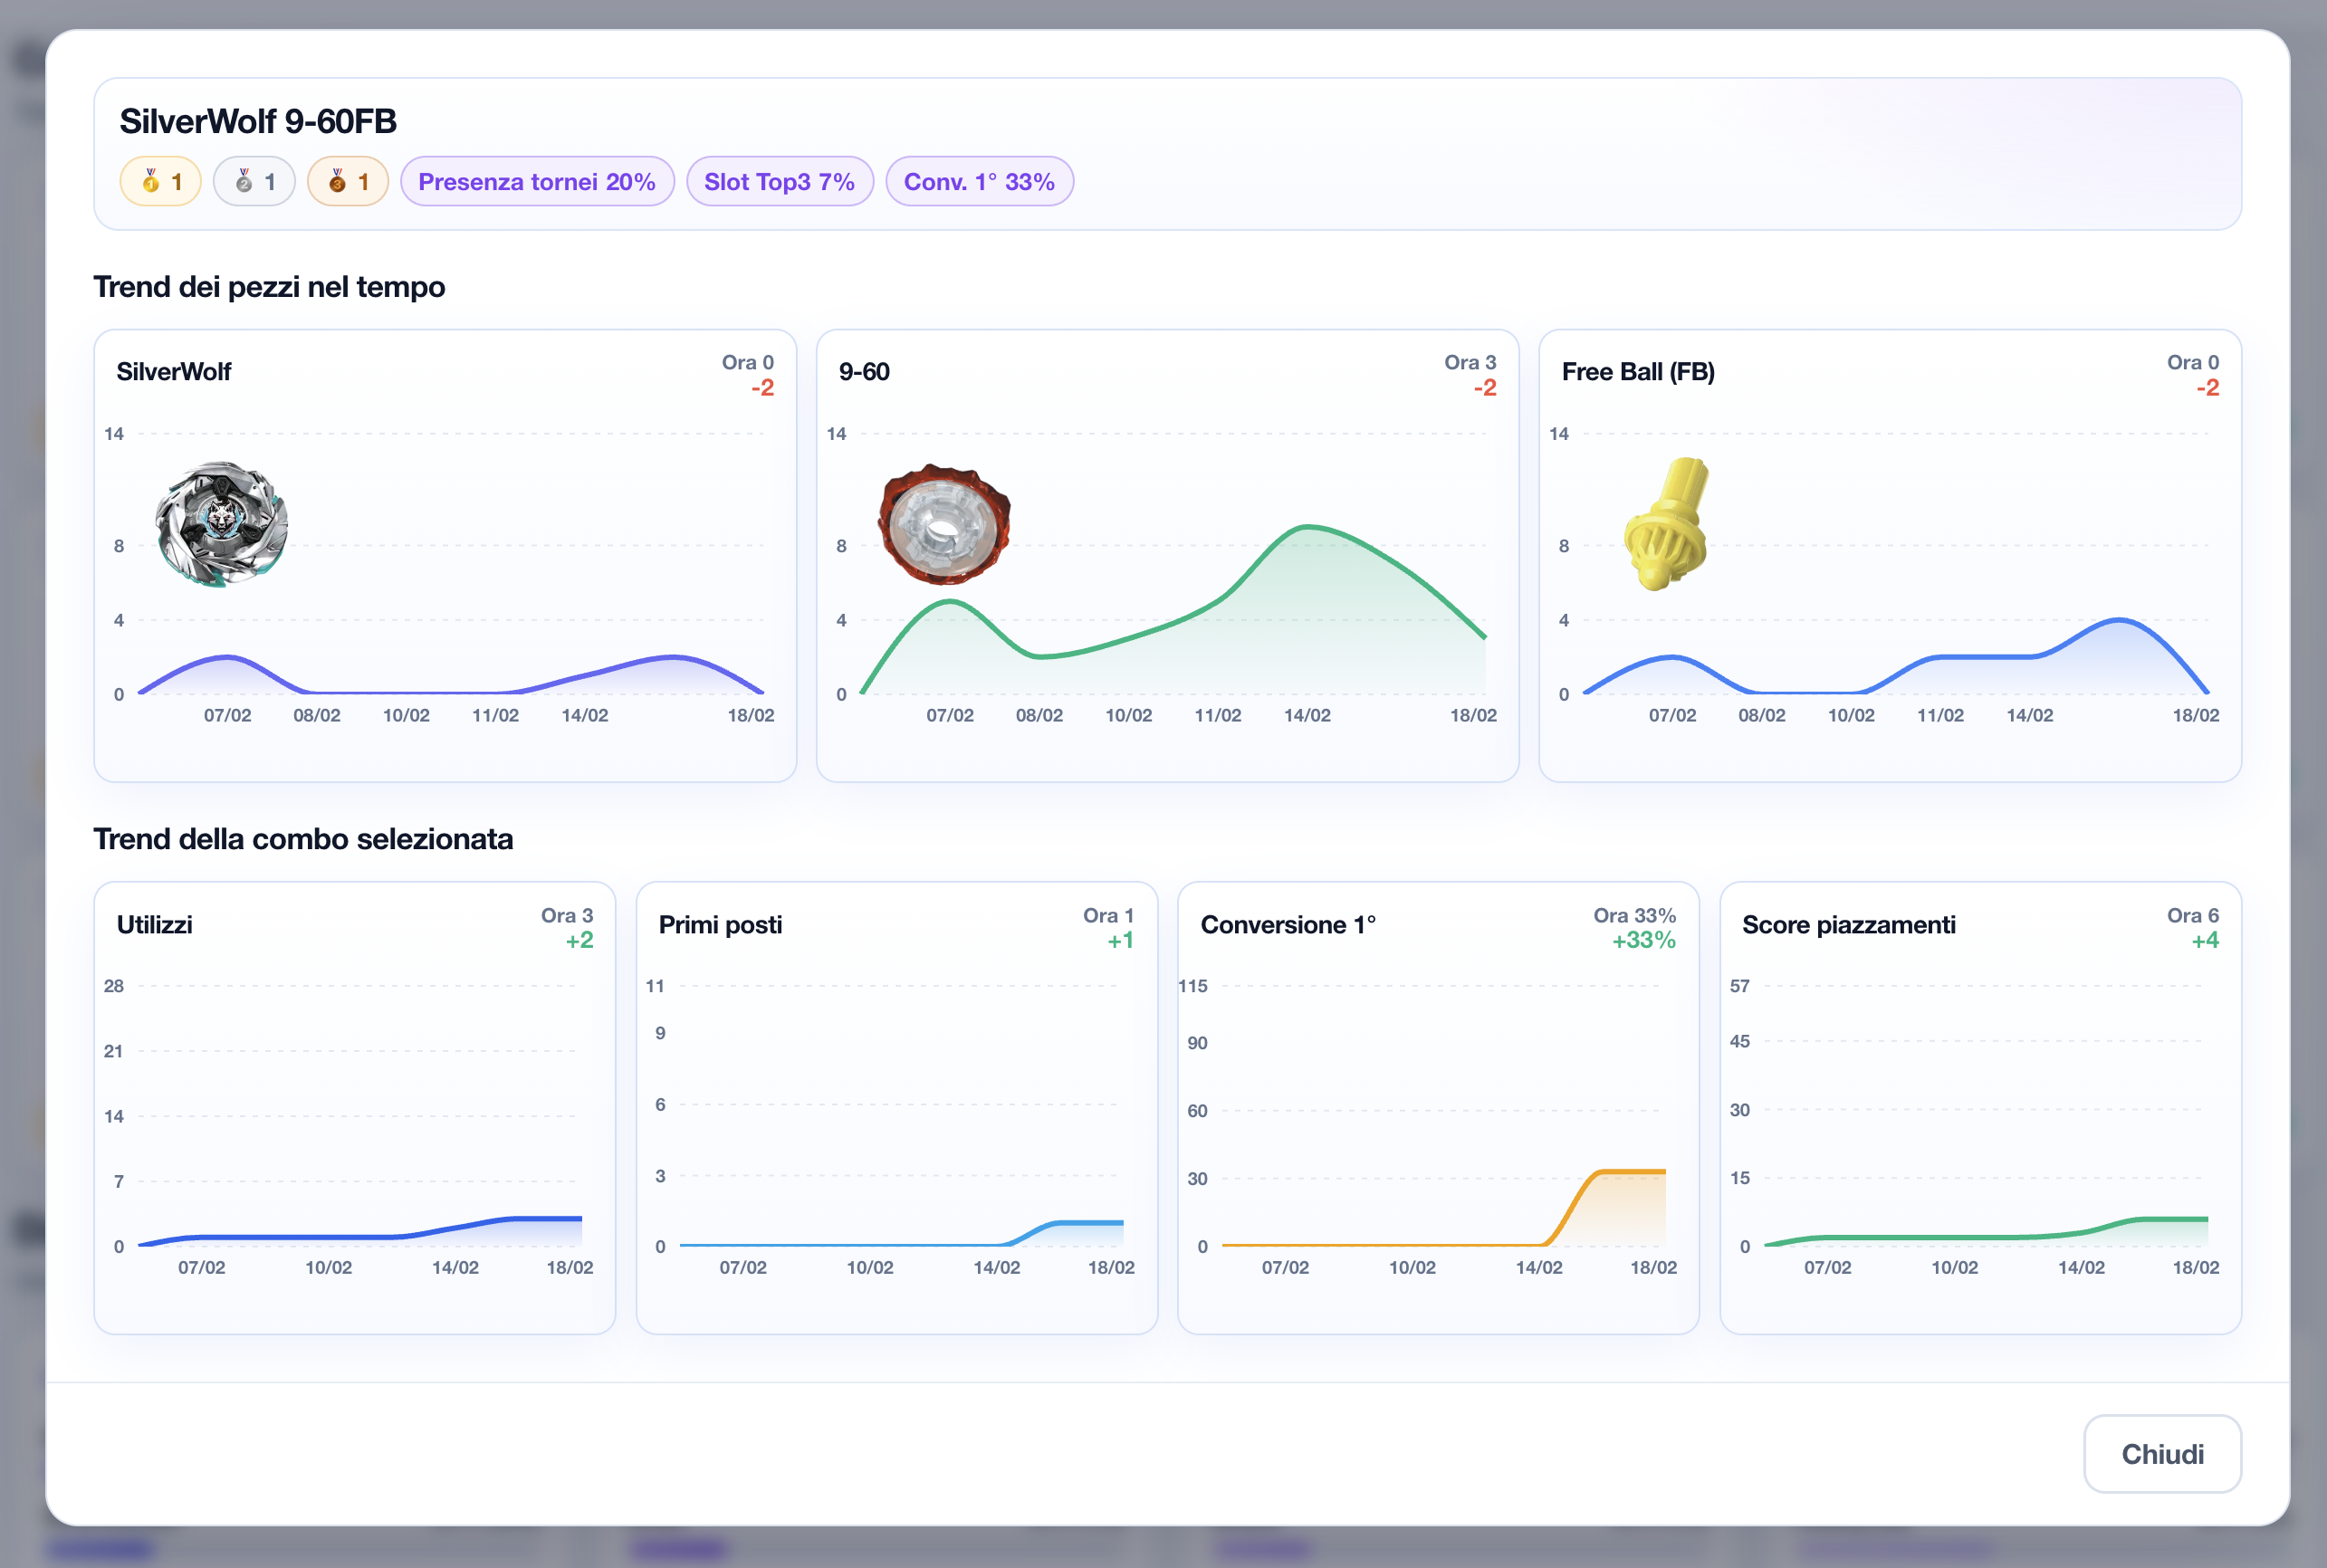Click the +1 change in Primi posti
This screenshot has width=2327, height=1568.
coord(1120,940)
